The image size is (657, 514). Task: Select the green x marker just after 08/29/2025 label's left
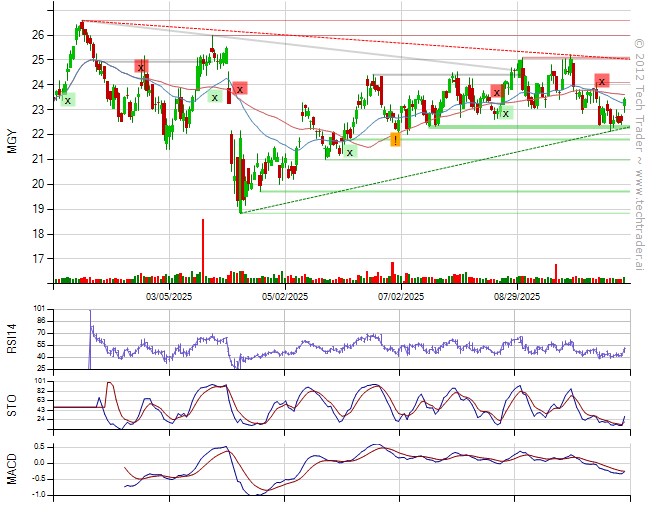(x=506, y=113)
